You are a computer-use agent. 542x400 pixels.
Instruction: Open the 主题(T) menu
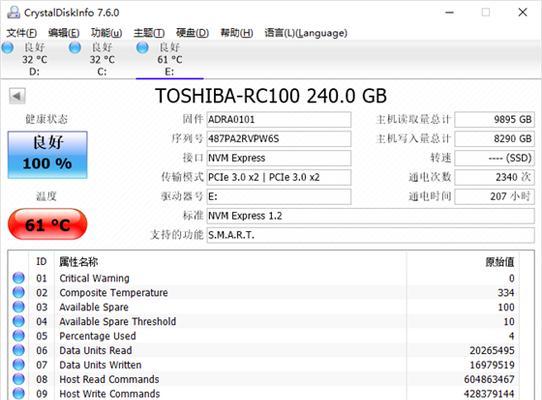pos(149,33)
